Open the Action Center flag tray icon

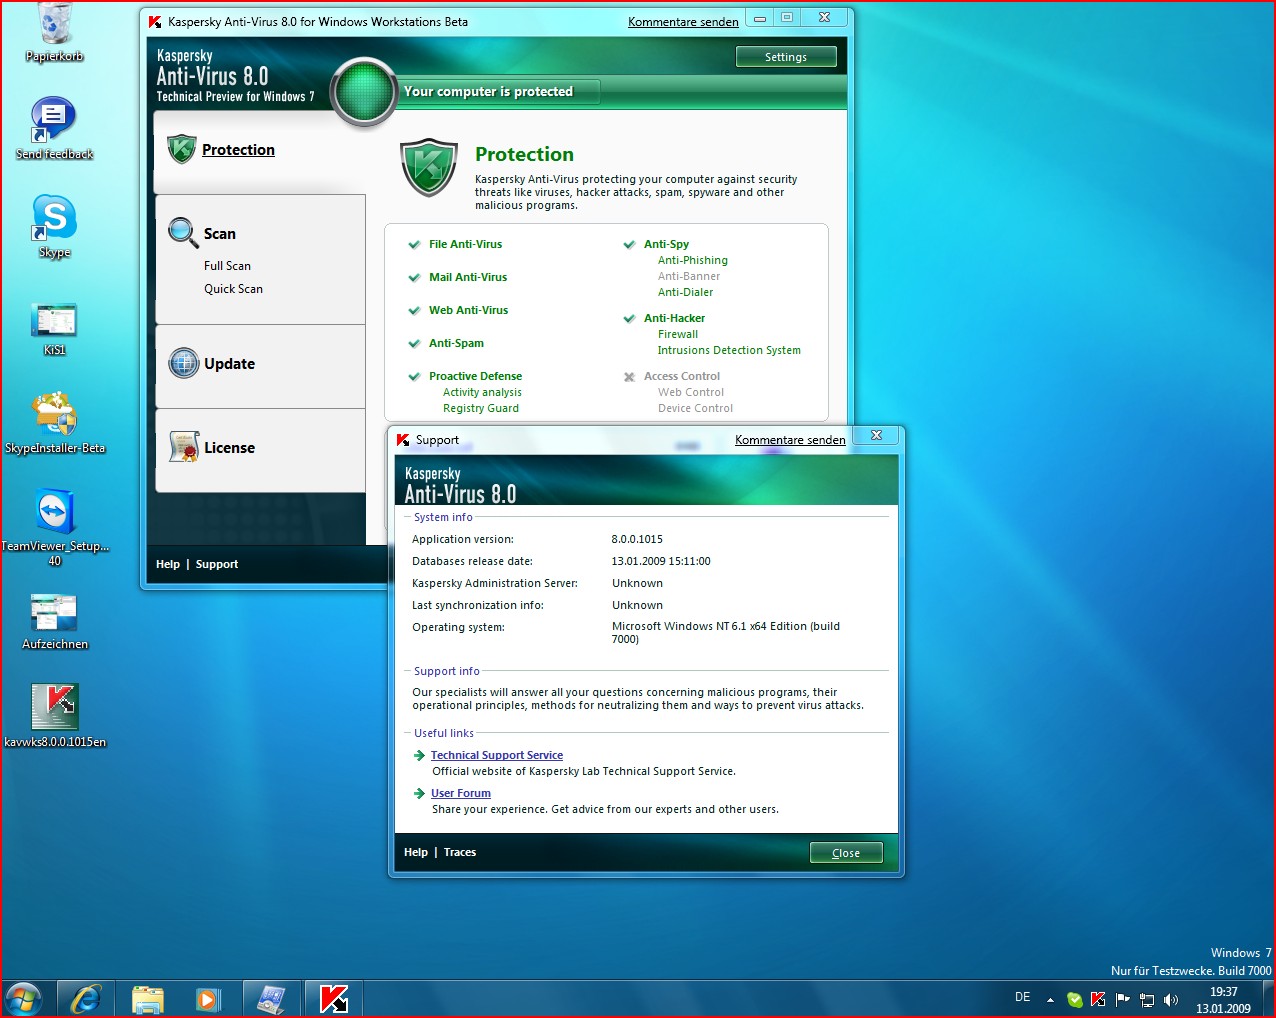click(1122, 999)
